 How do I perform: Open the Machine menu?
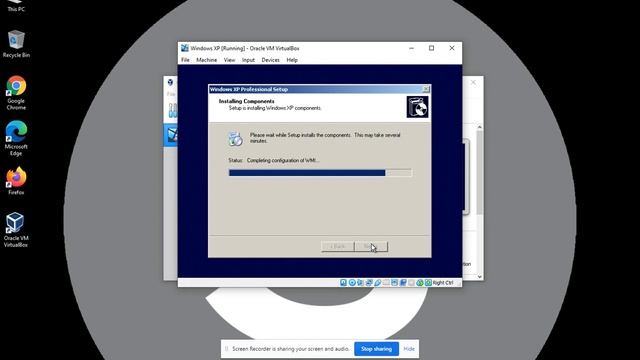pos(207,60)
